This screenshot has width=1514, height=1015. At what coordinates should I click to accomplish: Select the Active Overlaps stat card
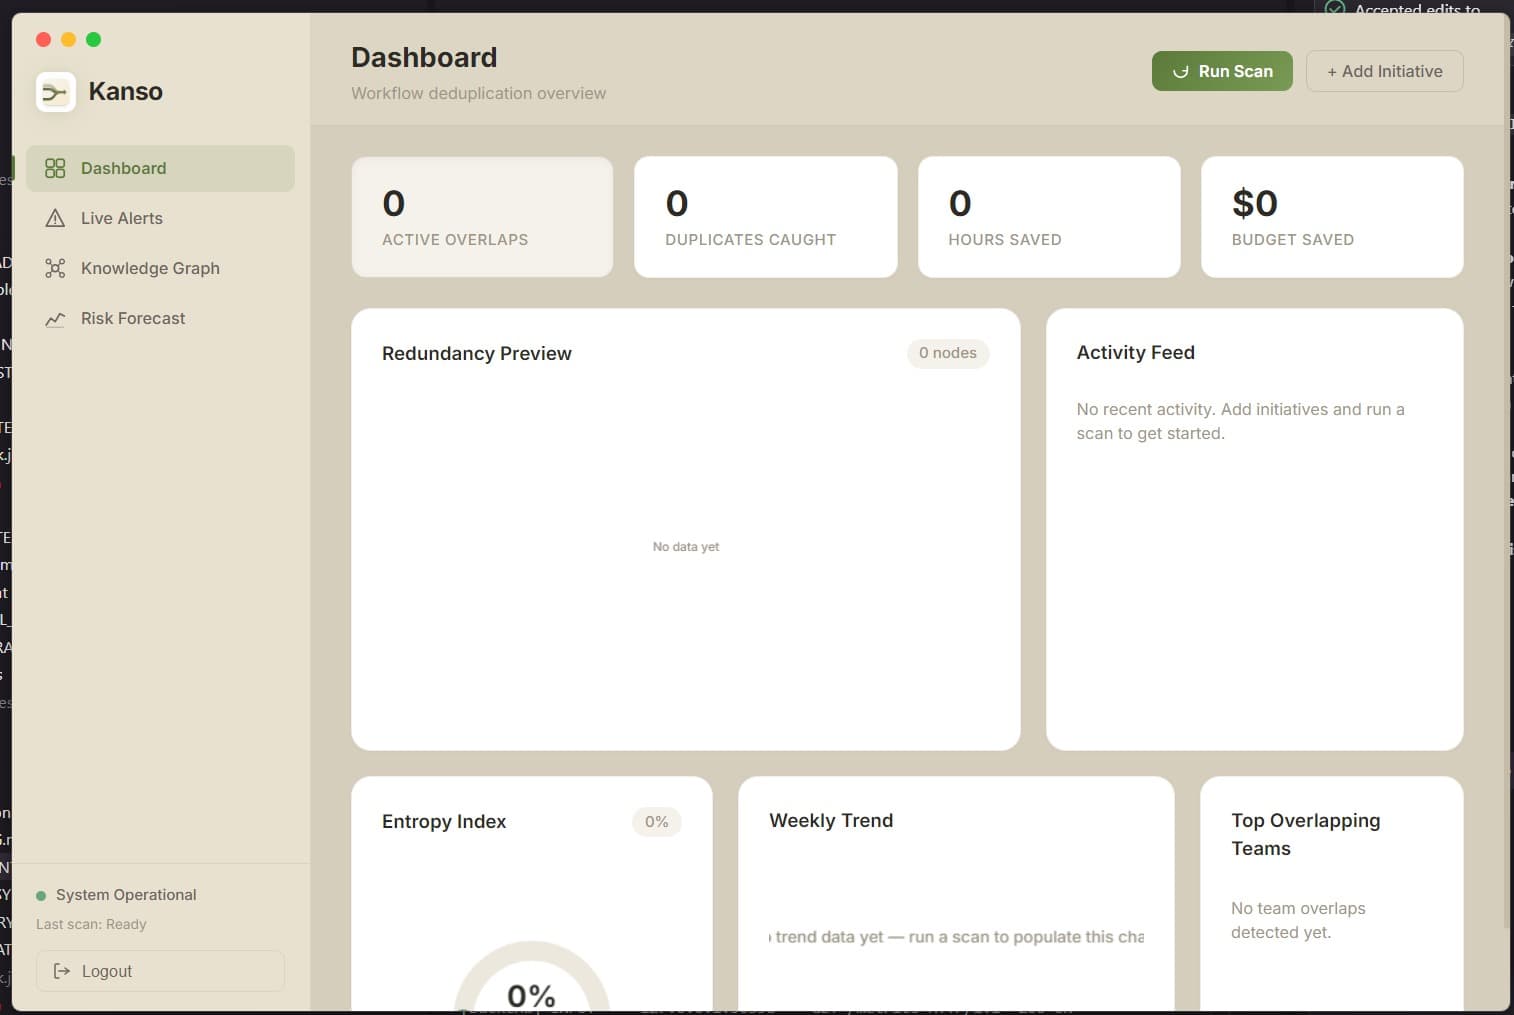[482, 217]
